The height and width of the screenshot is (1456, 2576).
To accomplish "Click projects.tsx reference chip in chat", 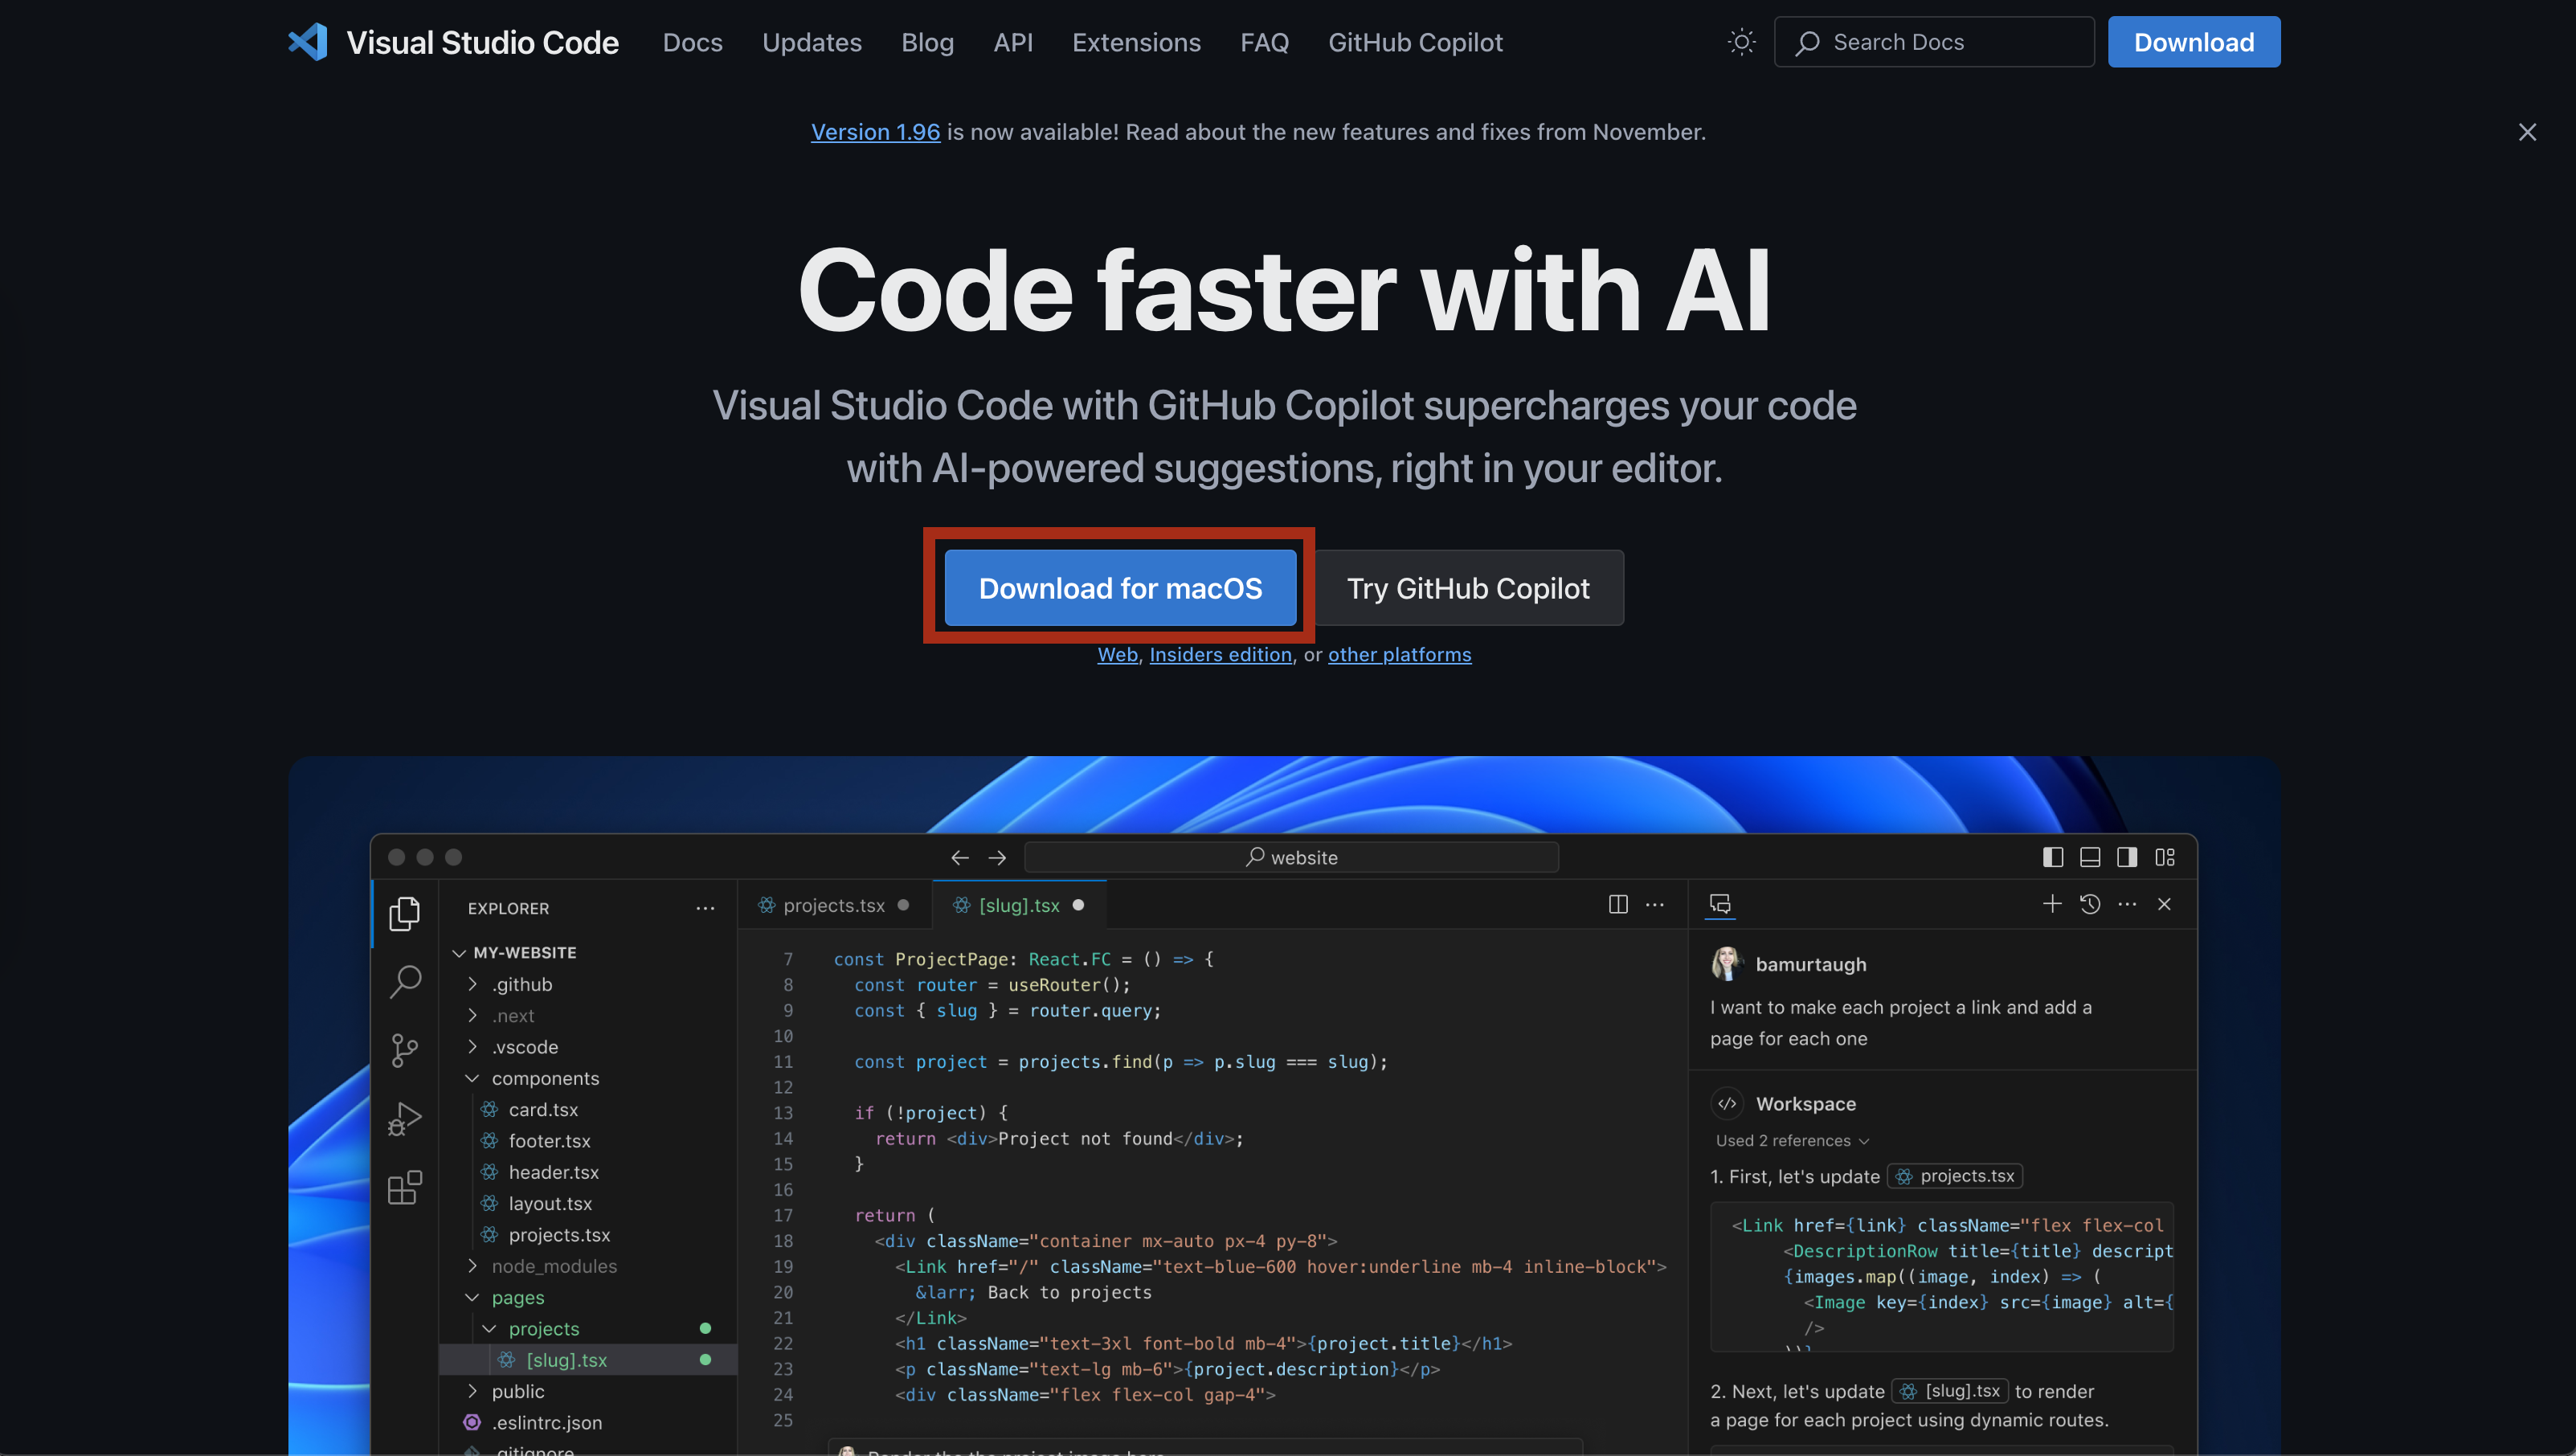I will [1955, 1176].
